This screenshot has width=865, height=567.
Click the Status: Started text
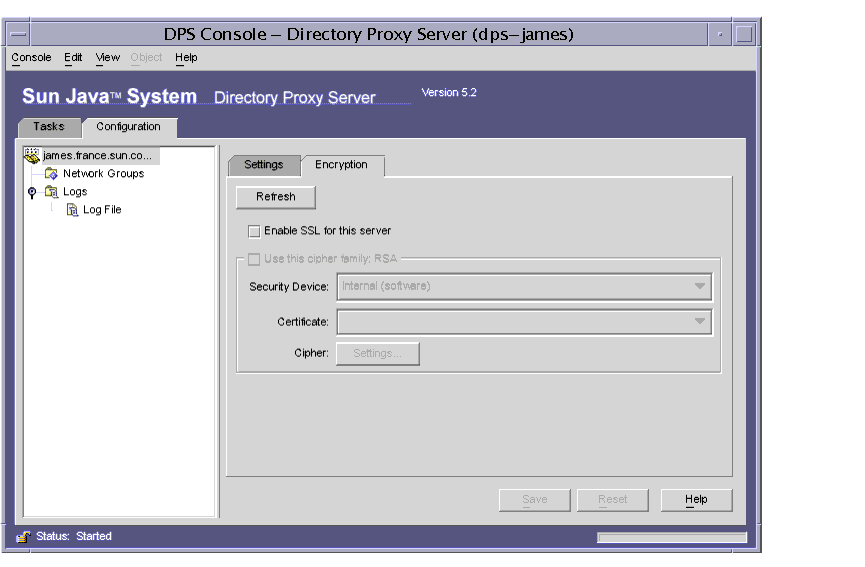pos(74,536)
